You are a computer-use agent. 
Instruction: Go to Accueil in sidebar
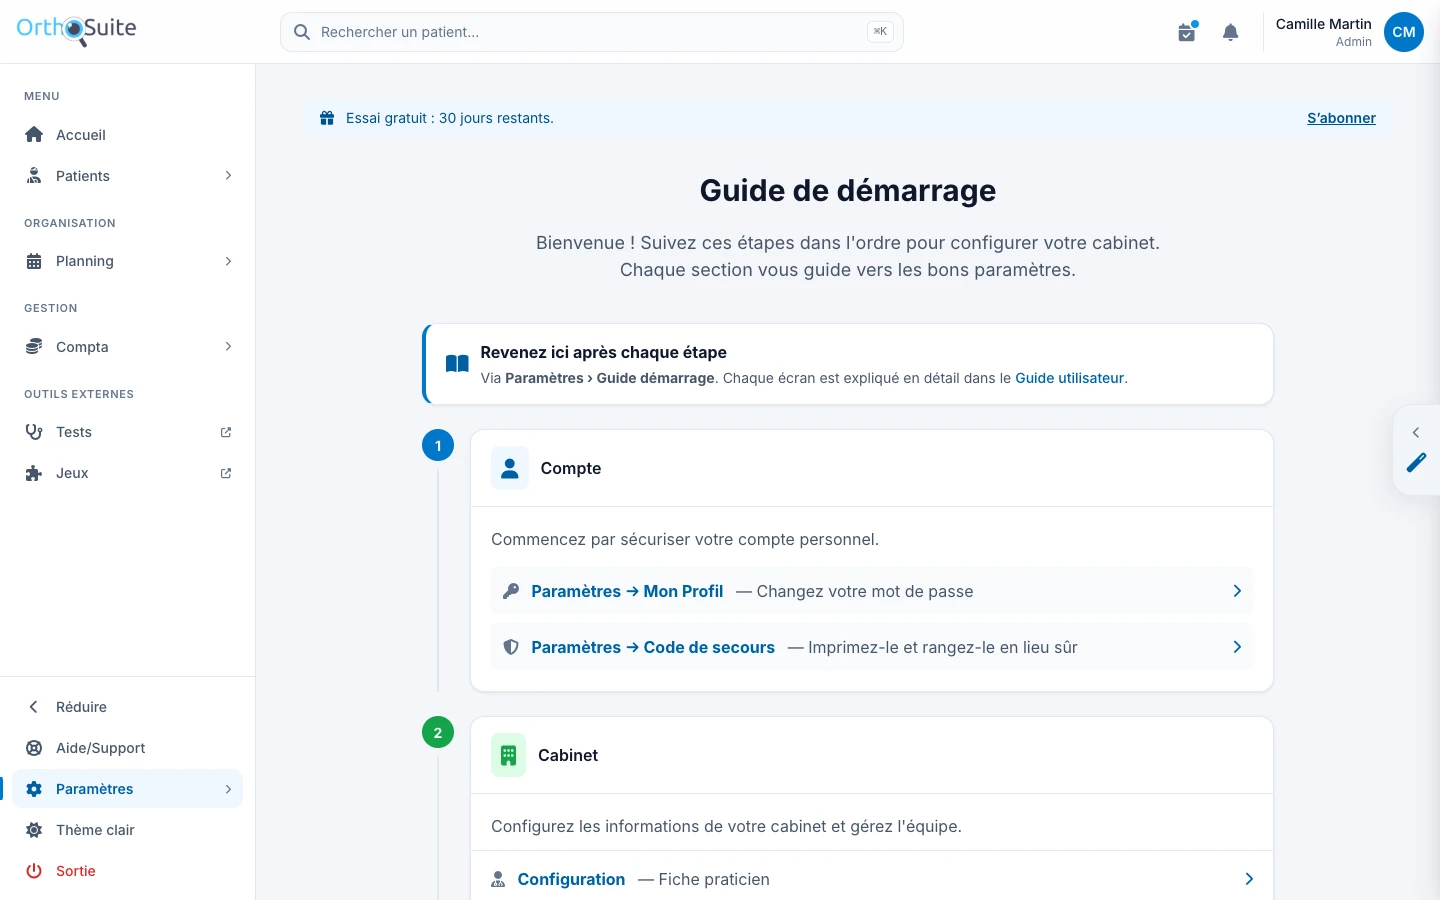(x=127, y=135)
